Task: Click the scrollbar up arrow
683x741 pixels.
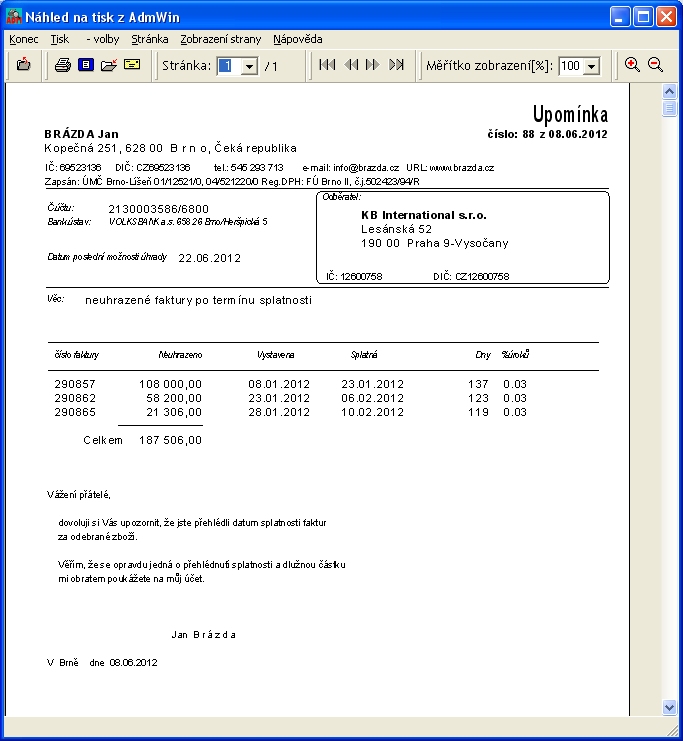Action: [669, 91]
